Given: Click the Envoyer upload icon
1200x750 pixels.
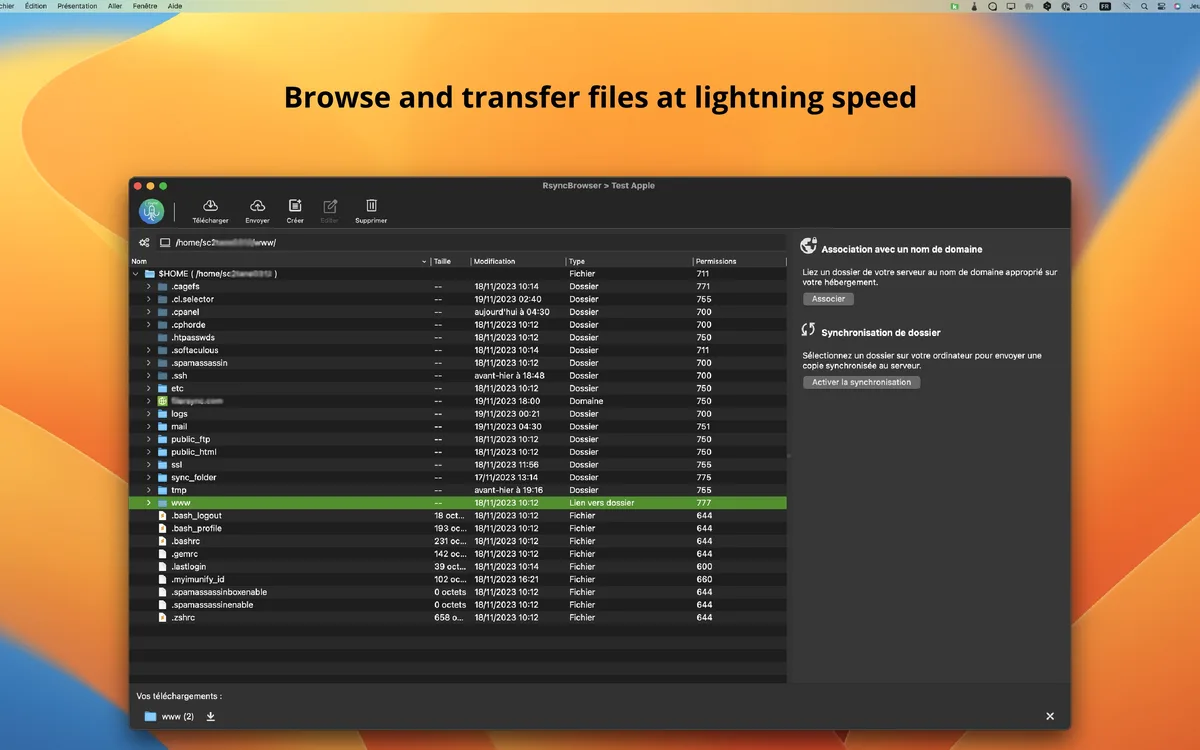Looking at the screenshot, I should tap(256, 205).
